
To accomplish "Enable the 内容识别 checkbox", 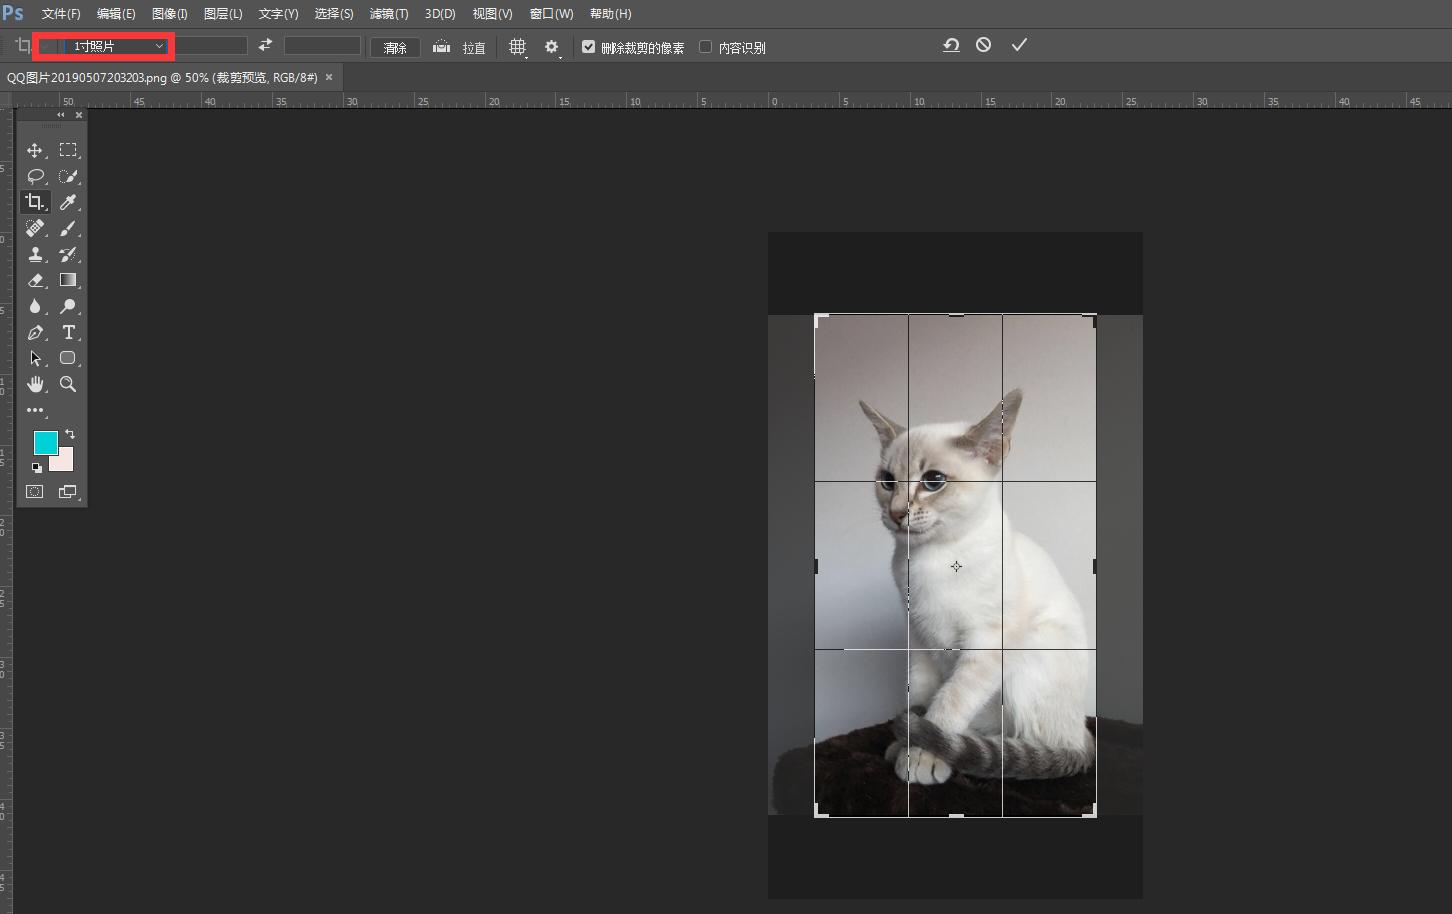I will tap(707, 46).
